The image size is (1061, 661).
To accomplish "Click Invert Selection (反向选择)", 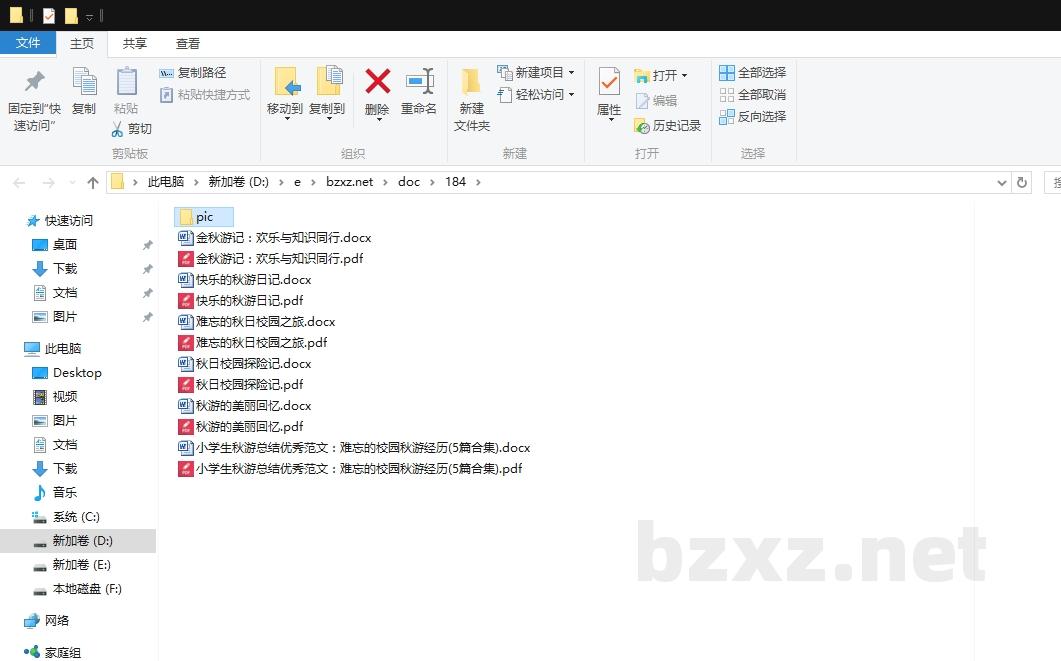I will coord(752,117).
